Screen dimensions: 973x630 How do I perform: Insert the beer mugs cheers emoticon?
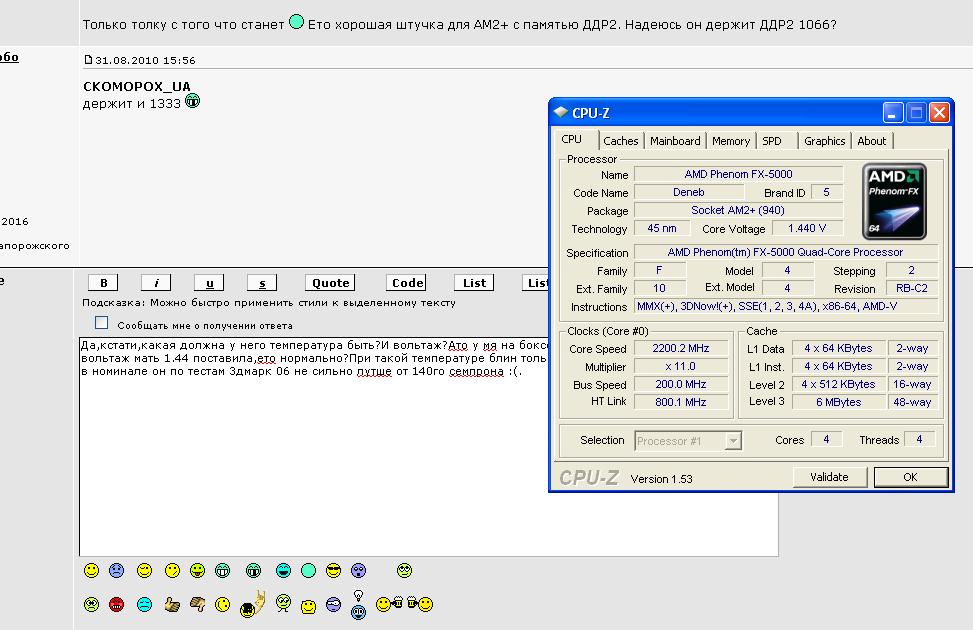click(x=405, y=603)
